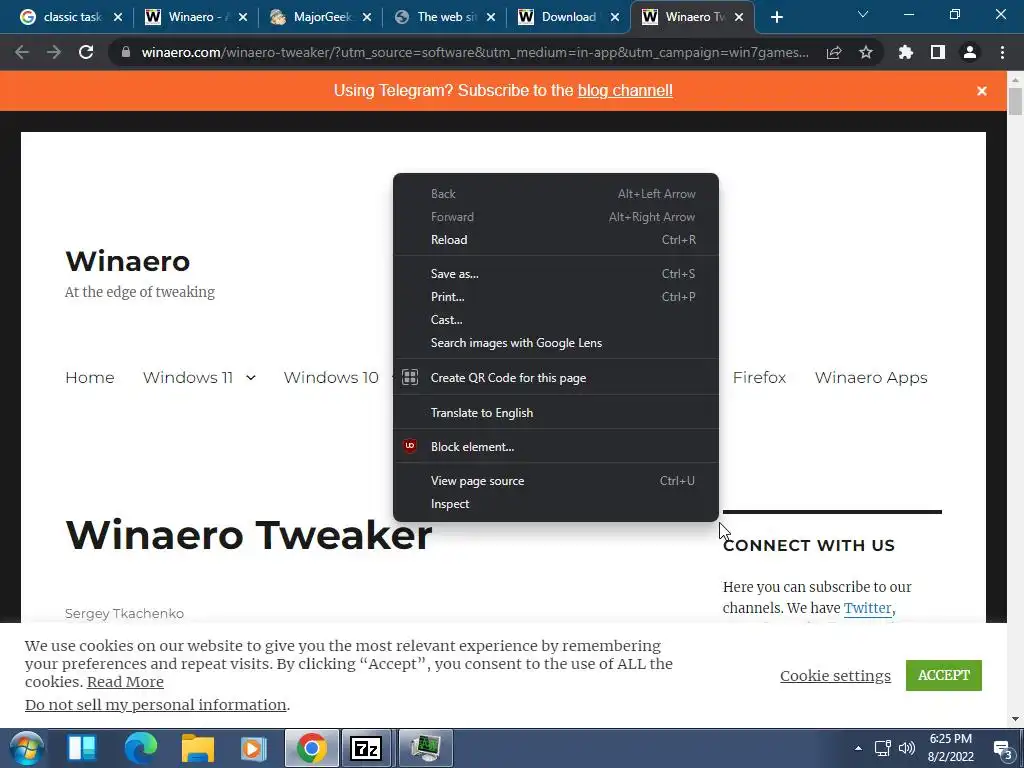Open Microsoft Edge from the taskbar

140,748
